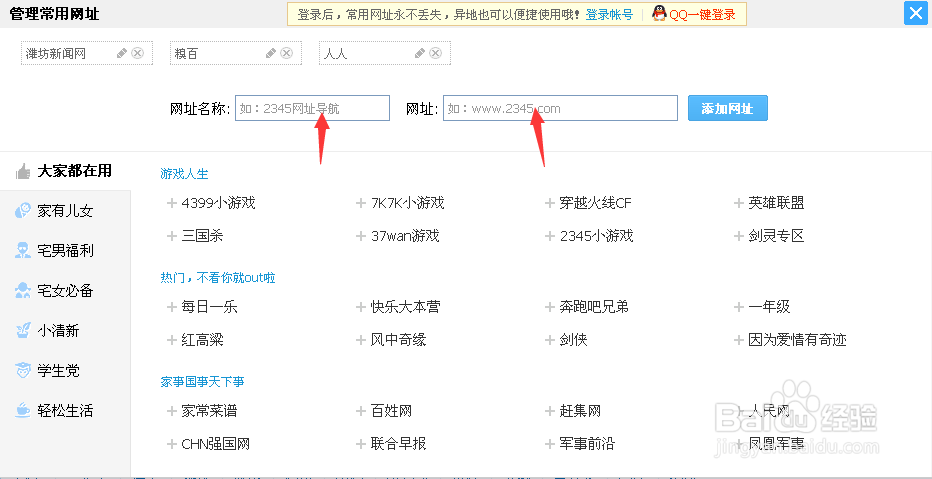Click the 登录帐号 link
Screen dimensions: 932x479
(609, 14)
